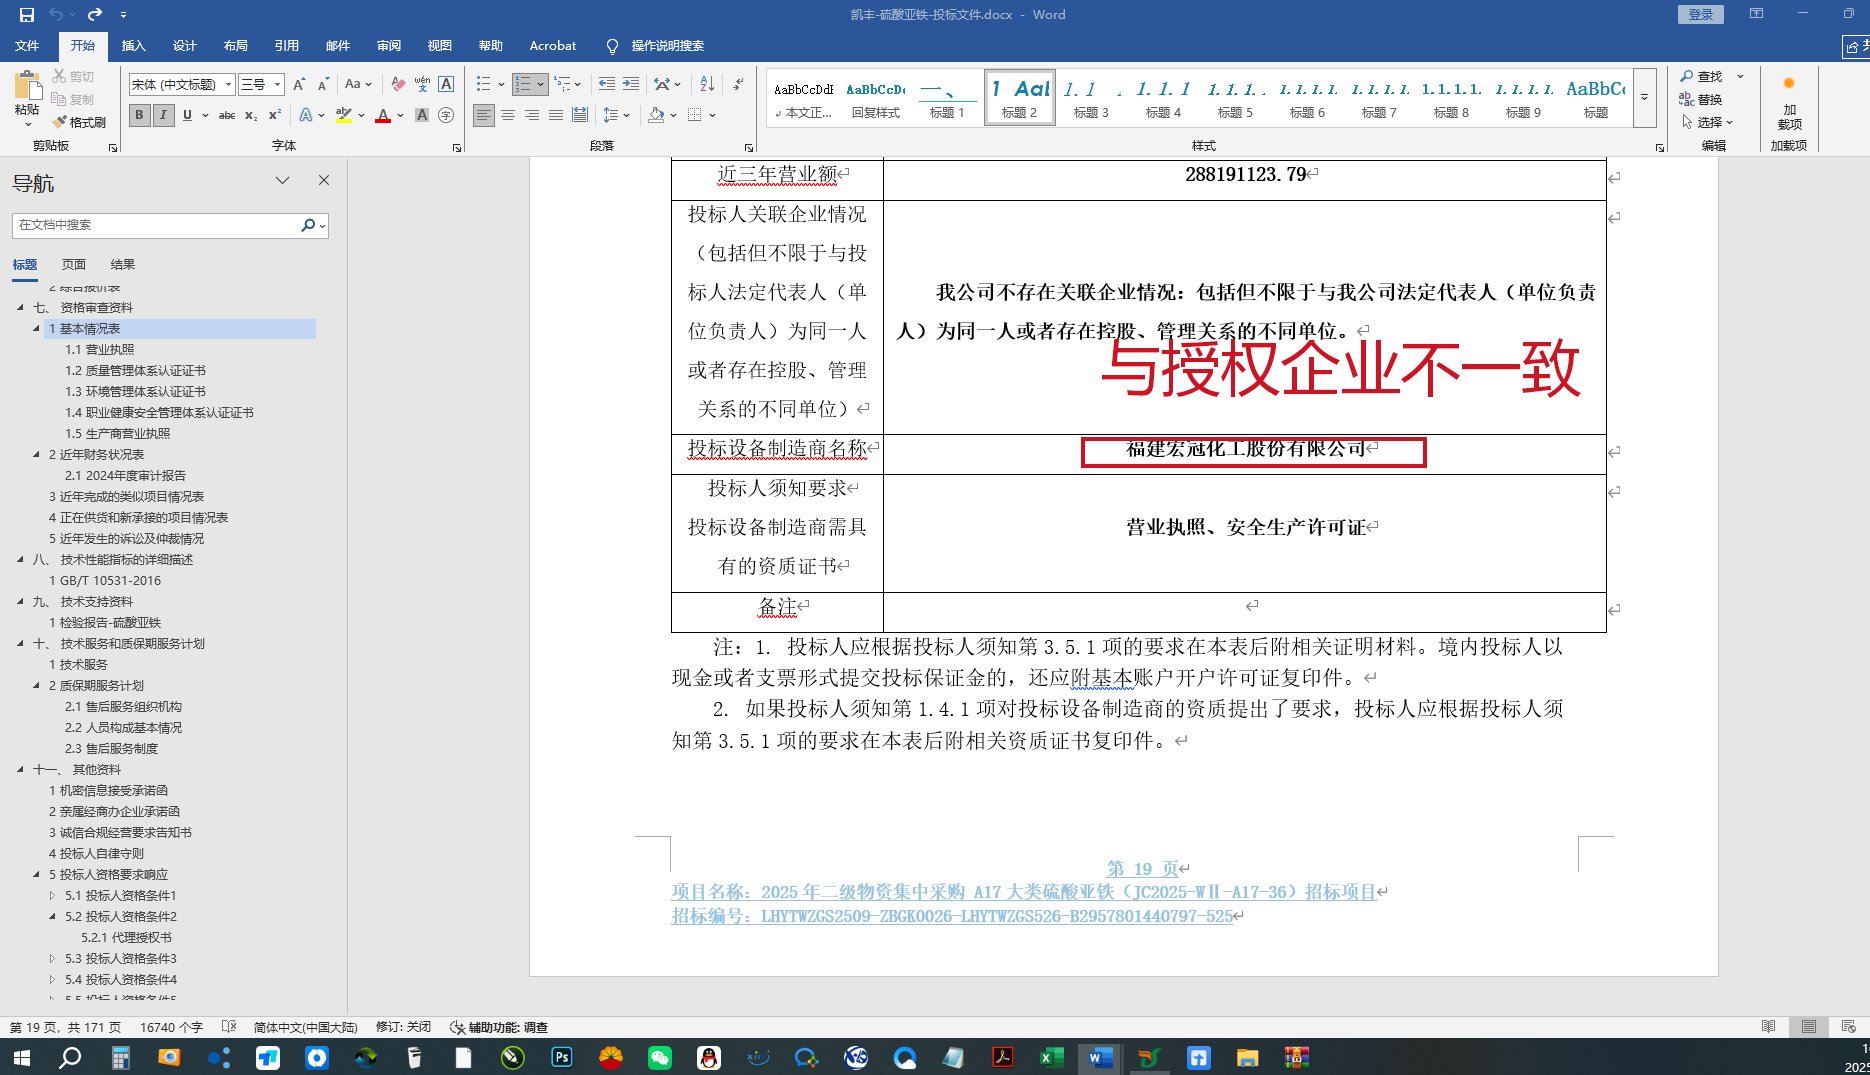Screen dimensions: 1870x1075
Task: Apply distributed alignment
Action: coord(580,116)
